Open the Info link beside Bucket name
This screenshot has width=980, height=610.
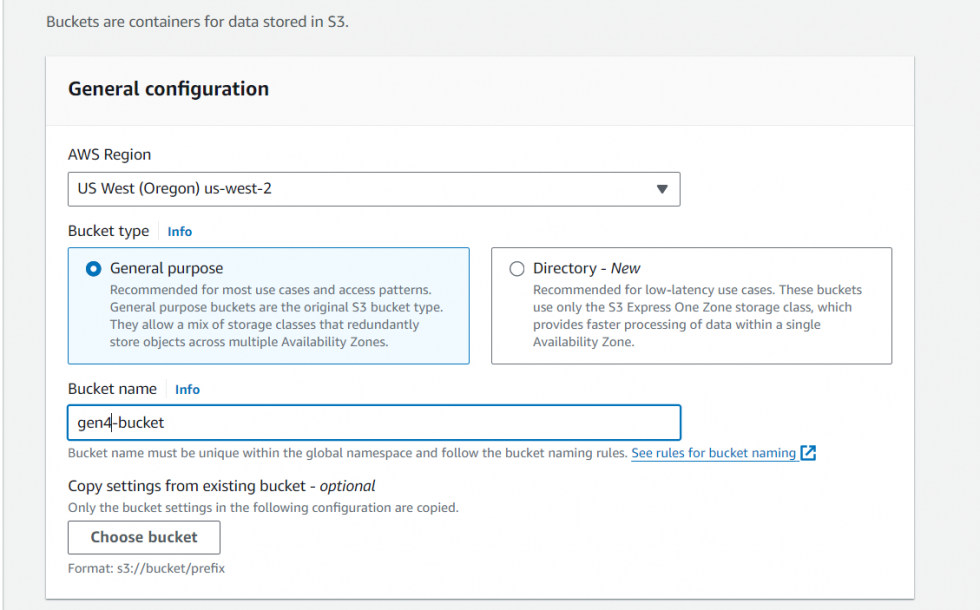(x=187, y=389)
